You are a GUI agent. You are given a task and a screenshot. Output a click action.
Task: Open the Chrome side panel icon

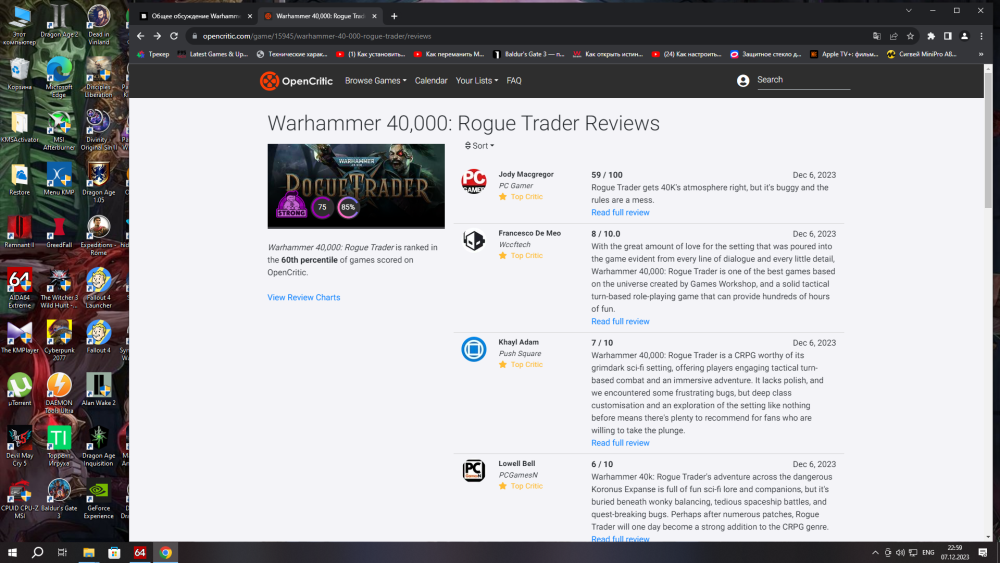[x=948, y=36]
